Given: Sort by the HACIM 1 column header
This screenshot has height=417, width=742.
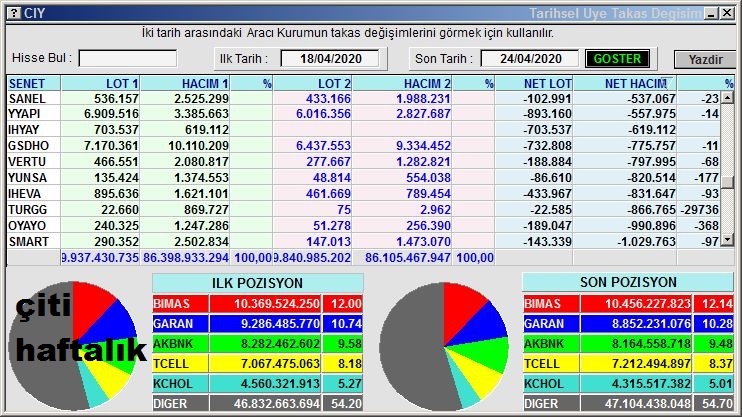Looking at the screenshot, I should [185, 83].
